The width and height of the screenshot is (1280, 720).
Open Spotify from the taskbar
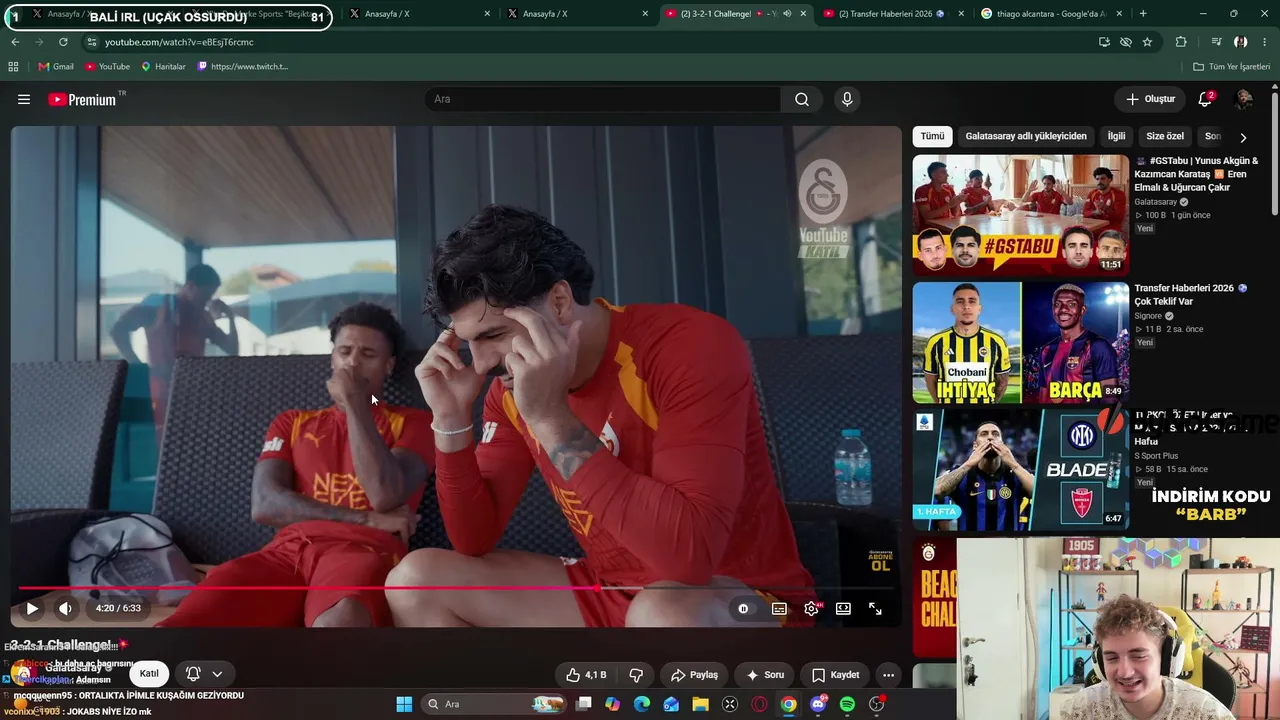[x=847, y=704]
